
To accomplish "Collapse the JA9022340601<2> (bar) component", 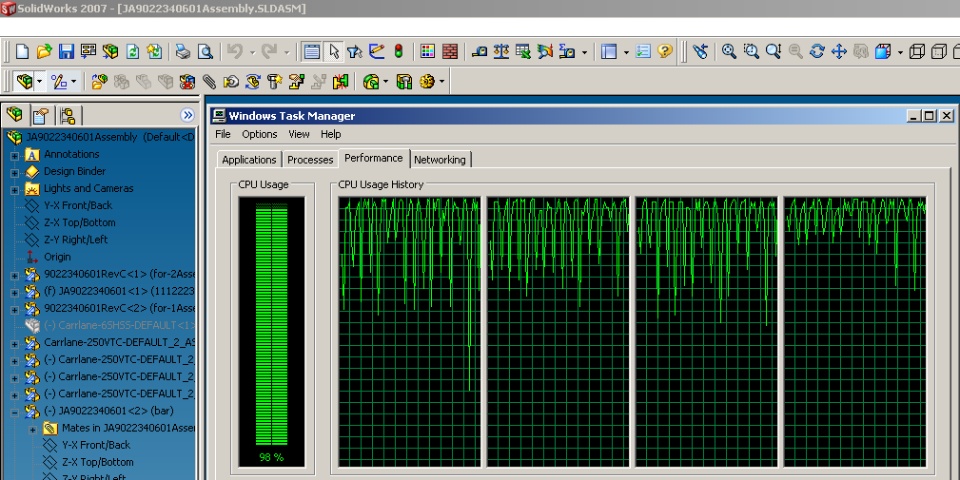I will point(14,411).
